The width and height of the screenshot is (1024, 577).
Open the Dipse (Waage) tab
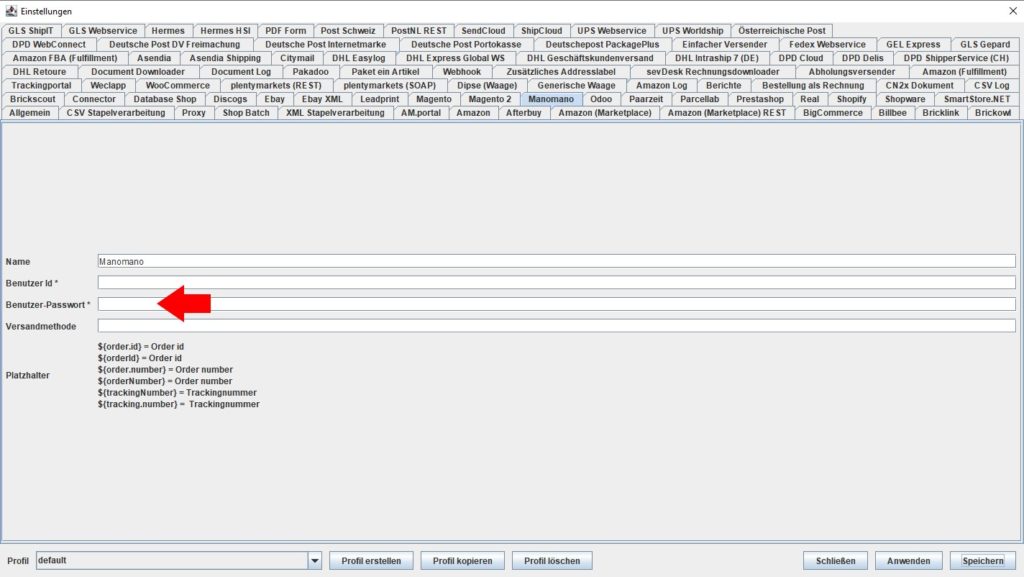(487, 86)
